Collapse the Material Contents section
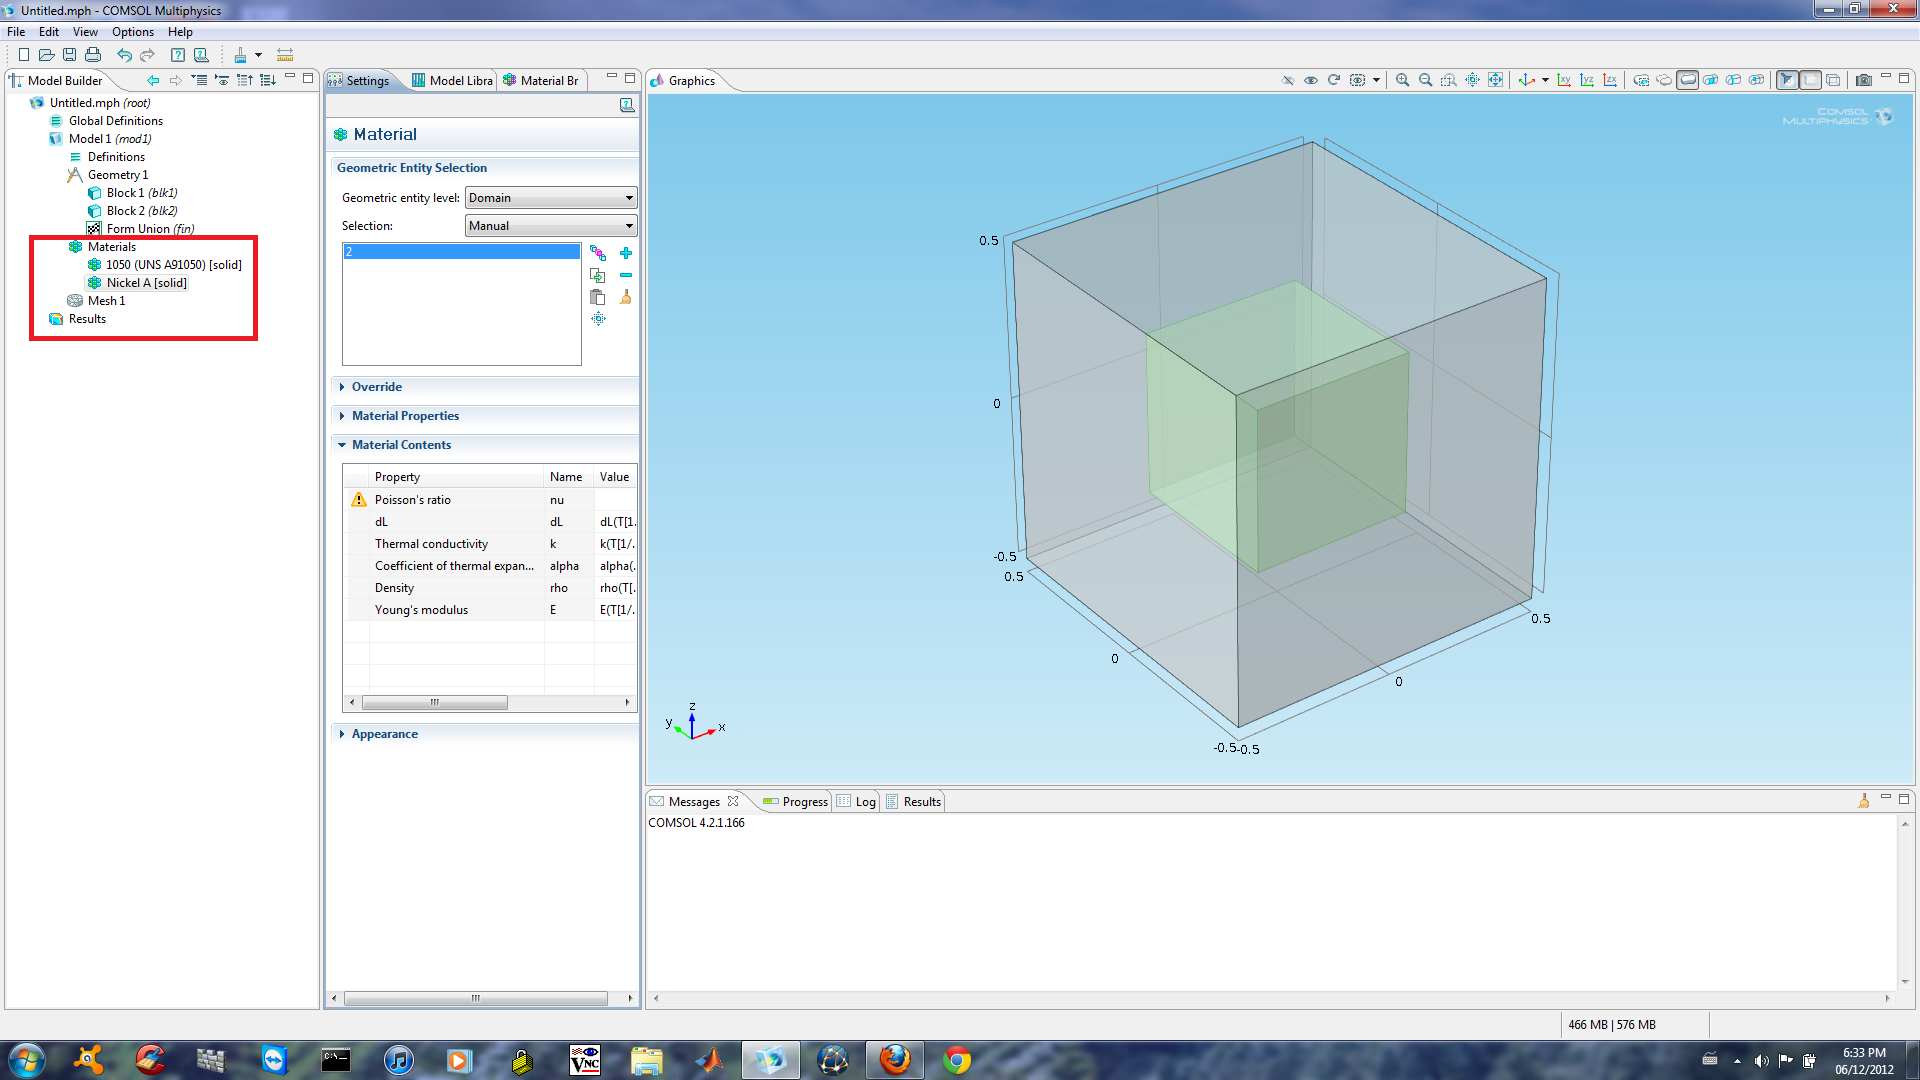The height and width of the screenshot is (1080, 1920). click(x=401, y=445)
